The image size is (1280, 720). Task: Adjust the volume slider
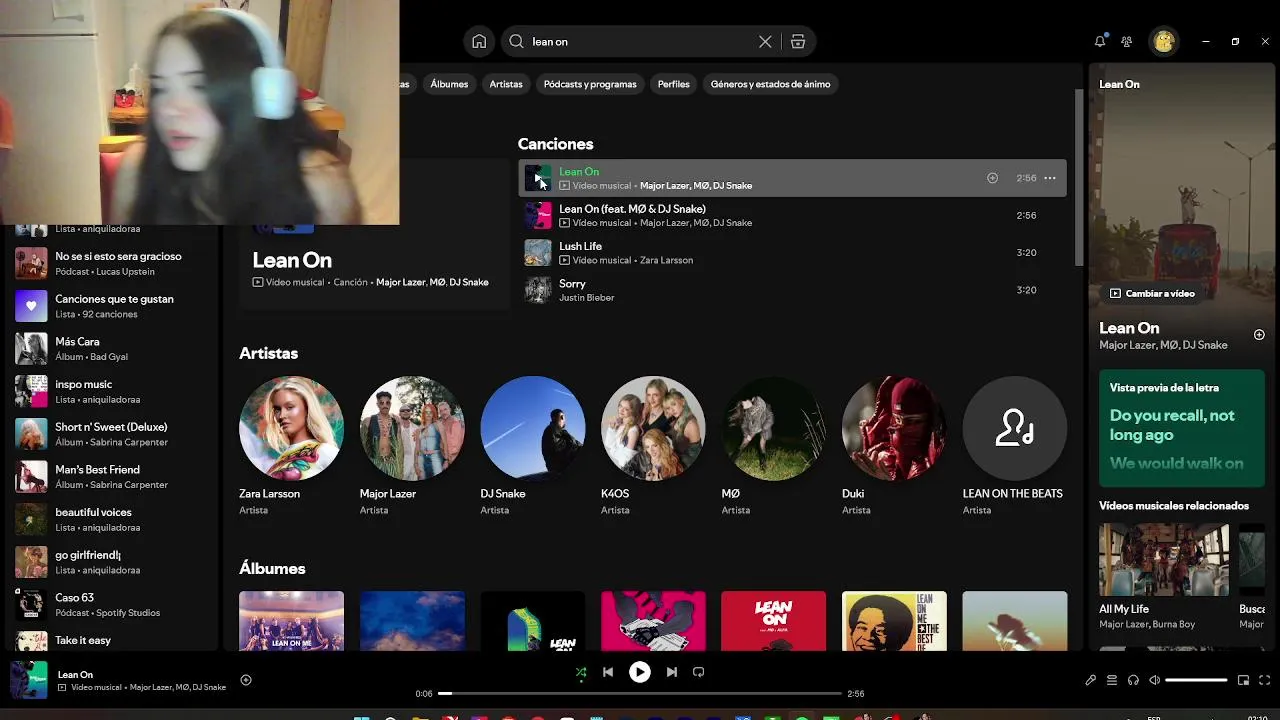pos(1196,680)
